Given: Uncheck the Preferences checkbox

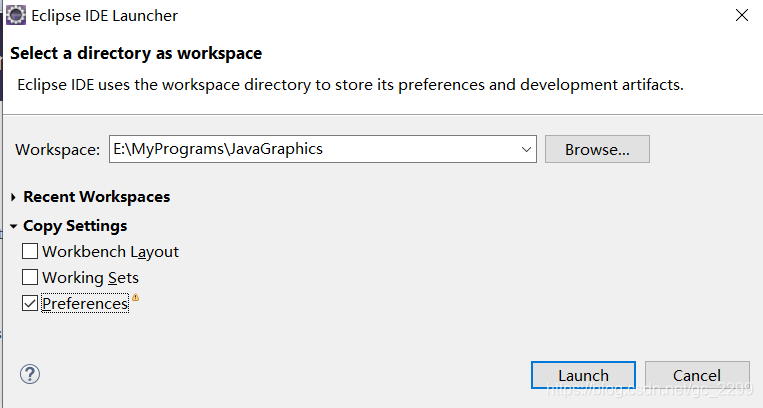Looking at the screenshot, I should 30,303.
